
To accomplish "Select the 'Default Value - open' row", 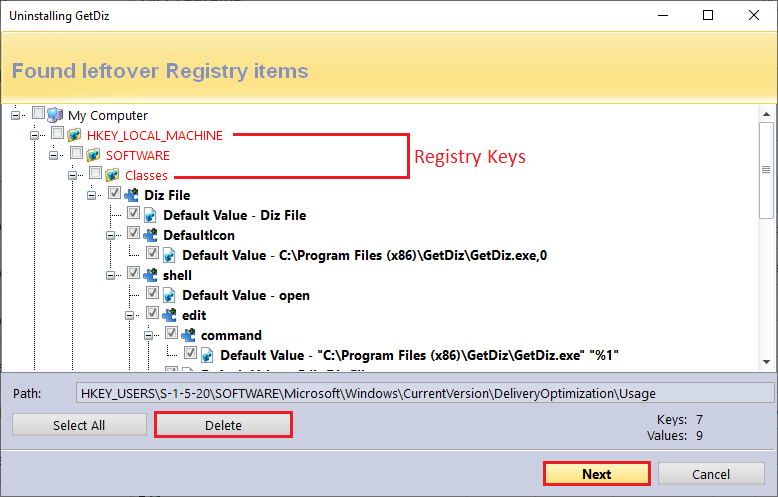I will pos(246,296).
